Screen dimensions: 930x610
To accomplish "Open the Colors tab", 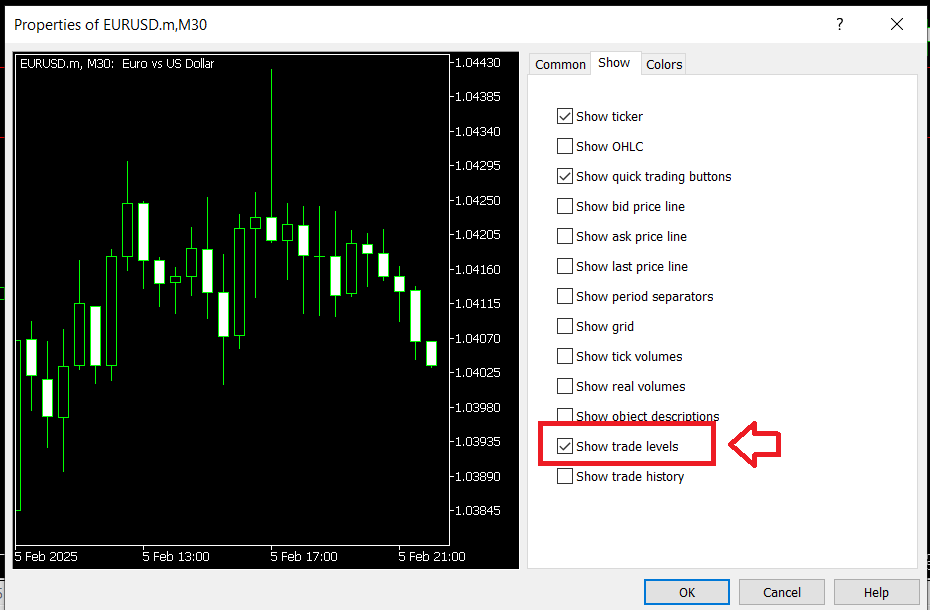I will point(664,64).
